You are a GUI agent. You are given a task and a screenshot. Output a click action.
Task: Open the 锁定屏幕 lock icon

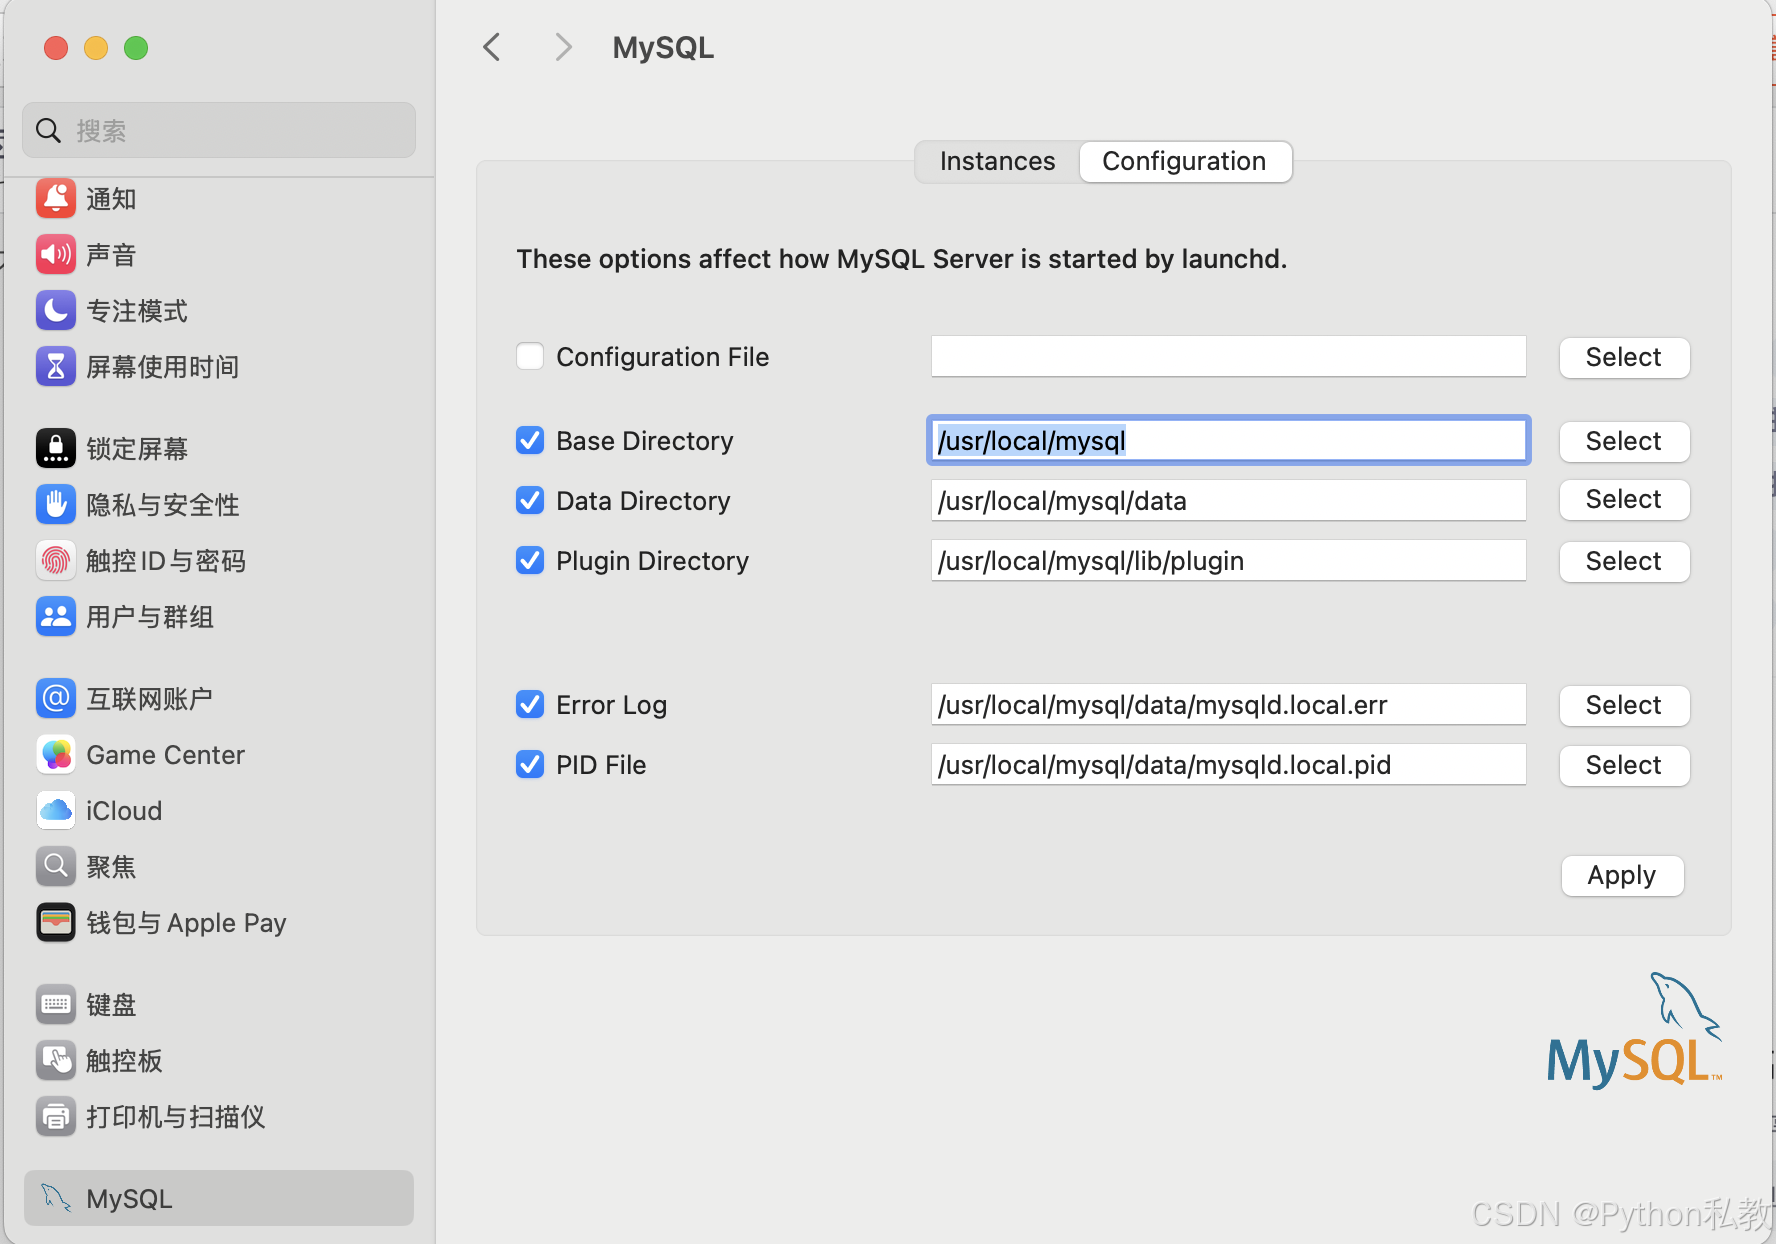pos(56,449)
